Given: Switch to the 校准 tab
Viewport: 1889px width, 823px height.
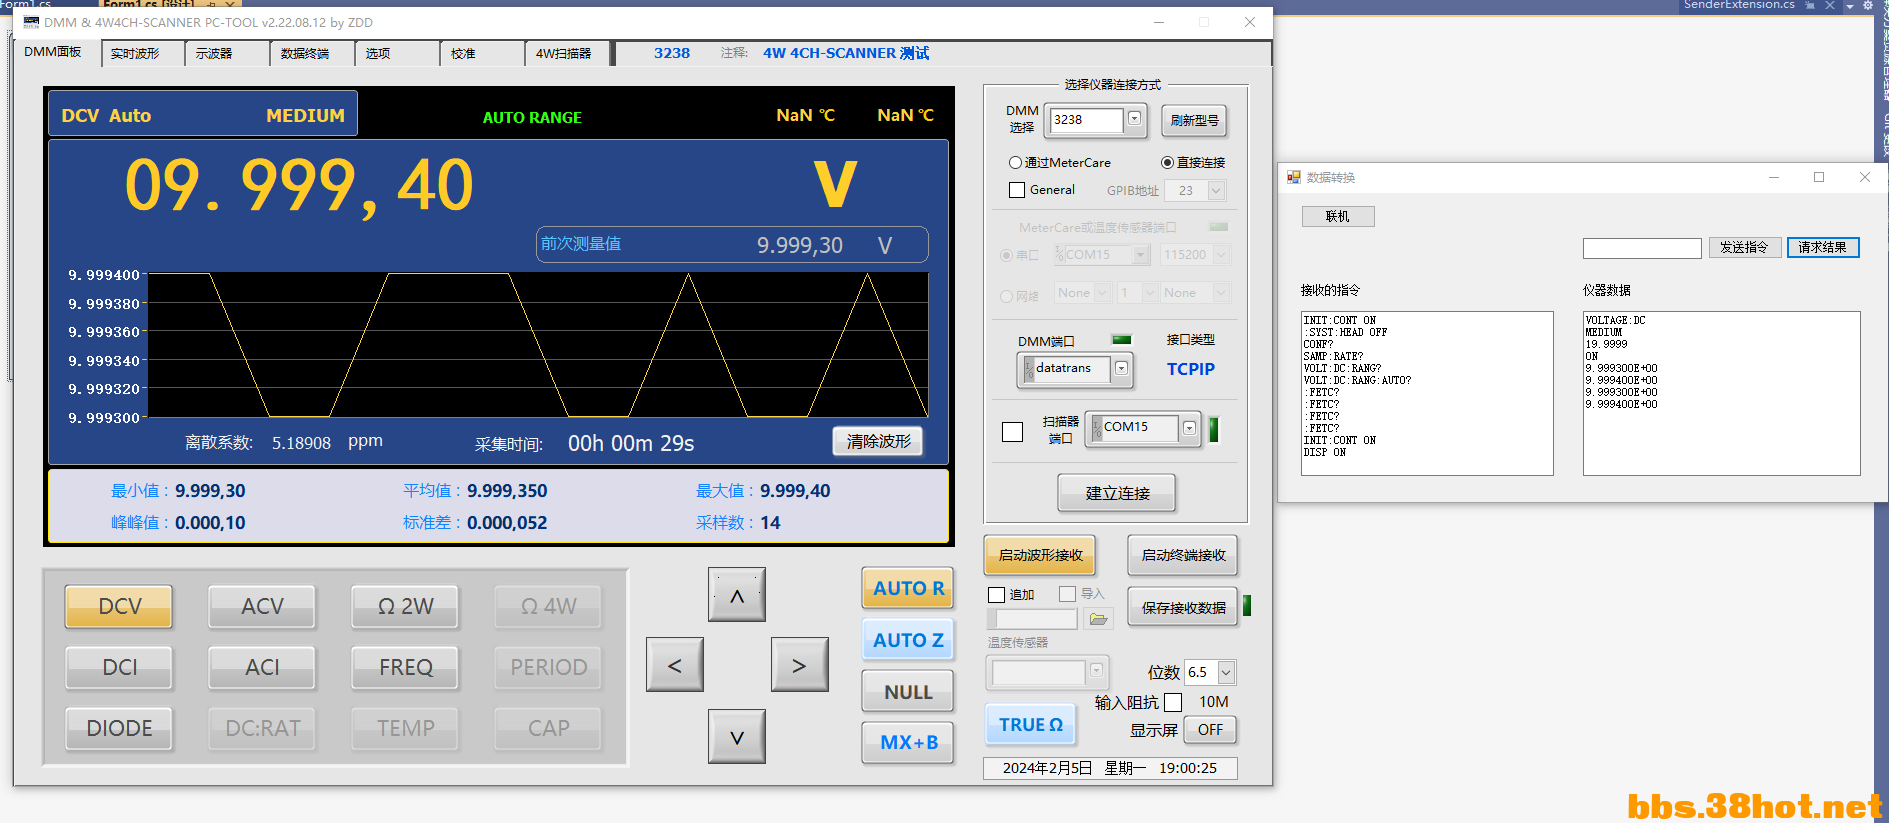Looking at the screenshot, I should pyautogui.click(x=481, y=54).
